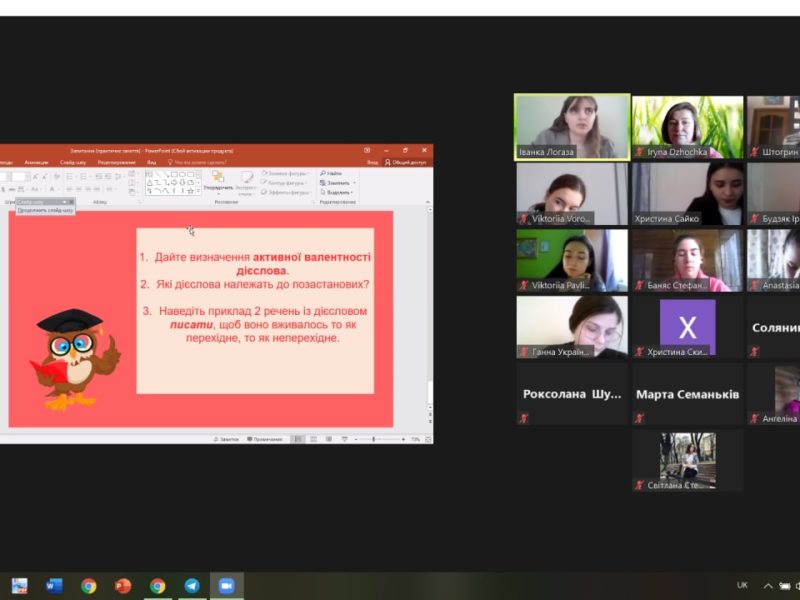Screen dimensions: 800x600
Task: Expand the Replace (Заменить) dropdown
Action: (337, 183)
